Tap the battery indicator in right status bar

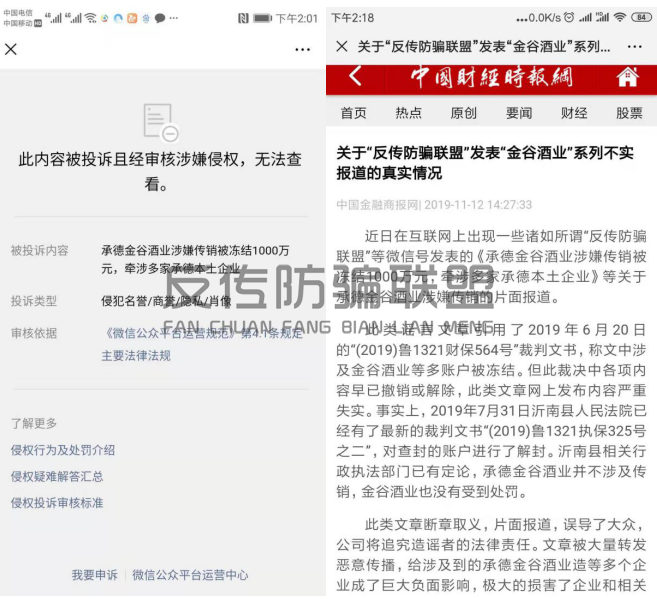pos(641,18)
